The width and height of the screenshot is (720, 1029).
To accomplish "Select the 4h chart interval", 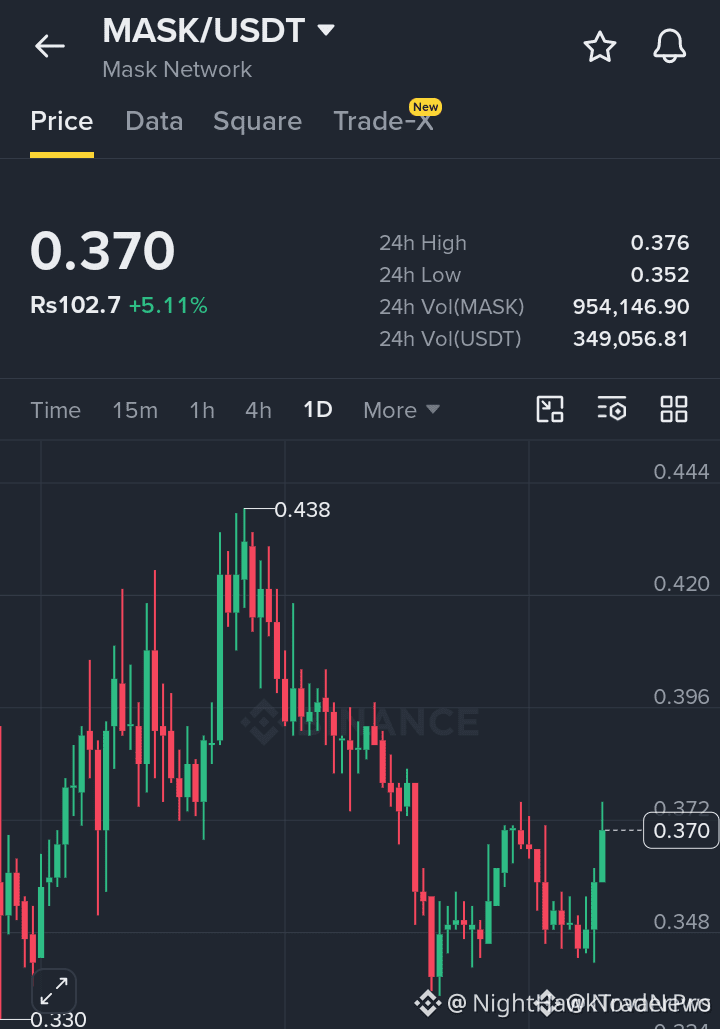I will click(x=259, y=410).
